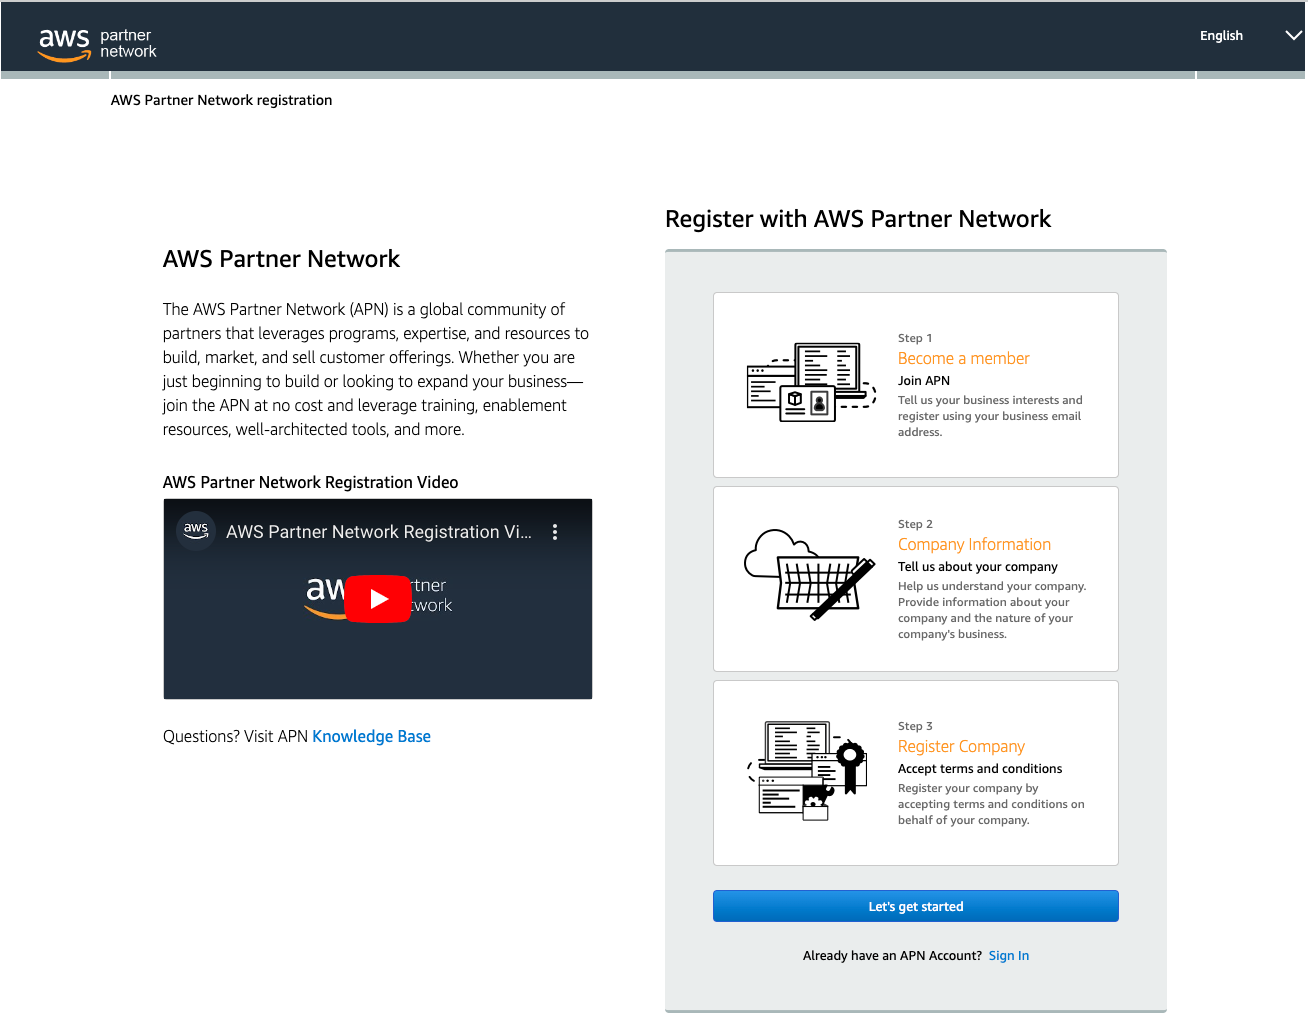Open the APN Knowledge Base link
This screenshot has width=1308, height=1022.
click(x=371, y=736)
